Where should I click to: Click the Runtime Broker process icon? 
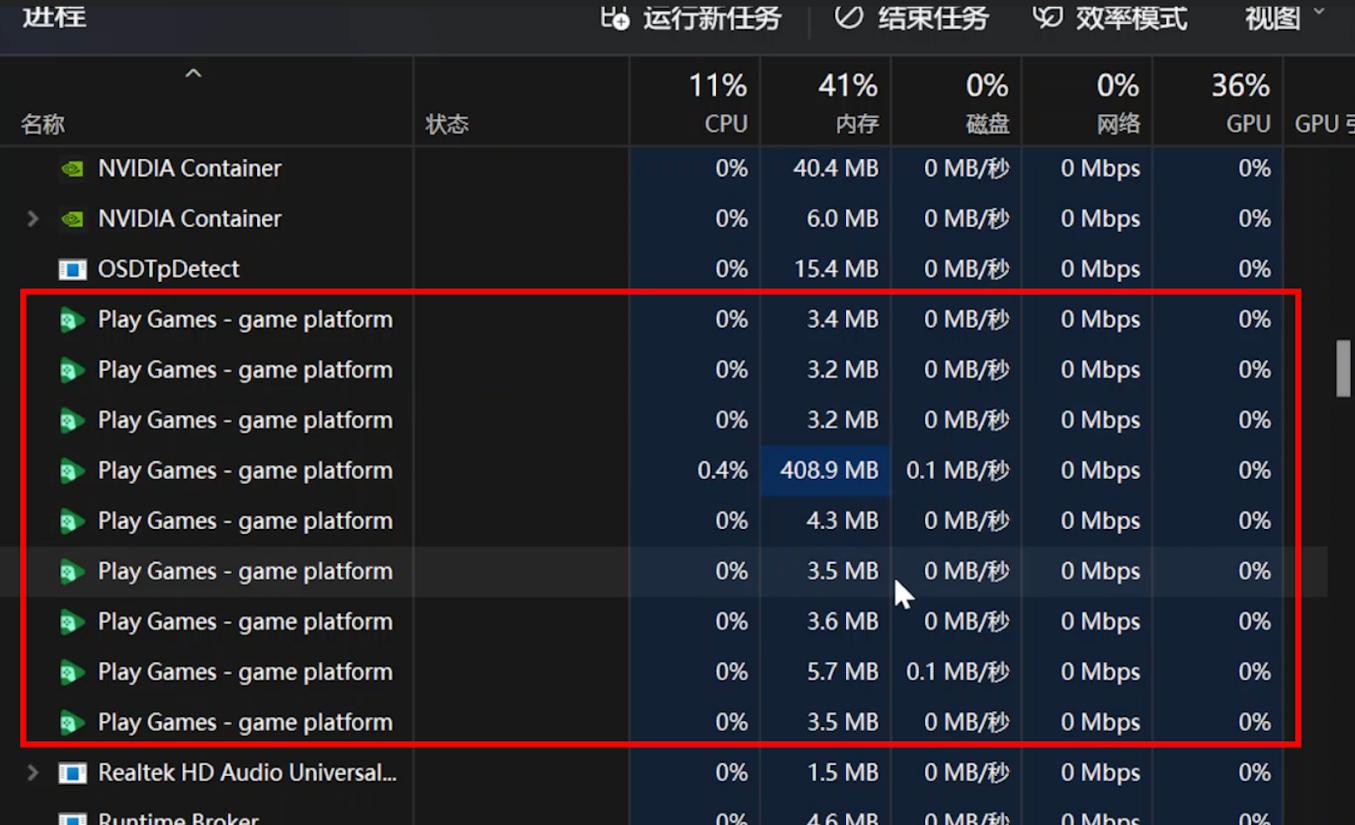coord(71,817)
